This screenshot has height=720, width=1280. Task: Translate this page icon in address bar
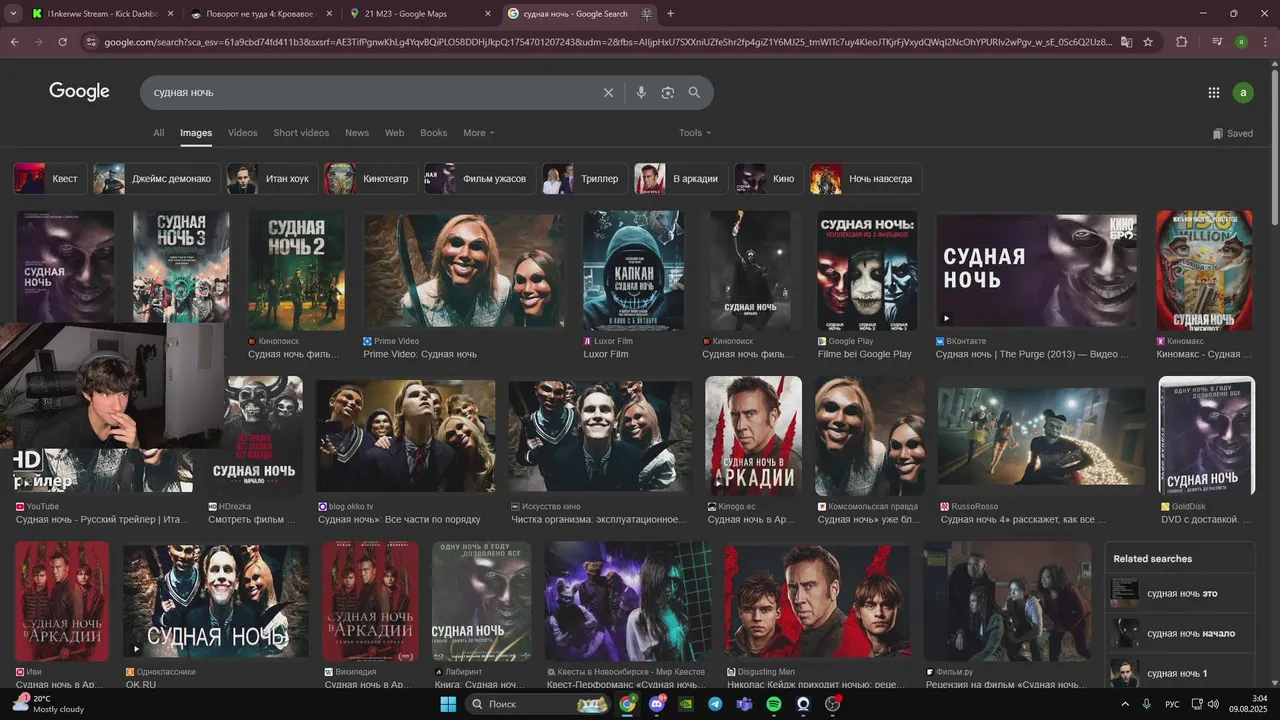pos(1126,42)
